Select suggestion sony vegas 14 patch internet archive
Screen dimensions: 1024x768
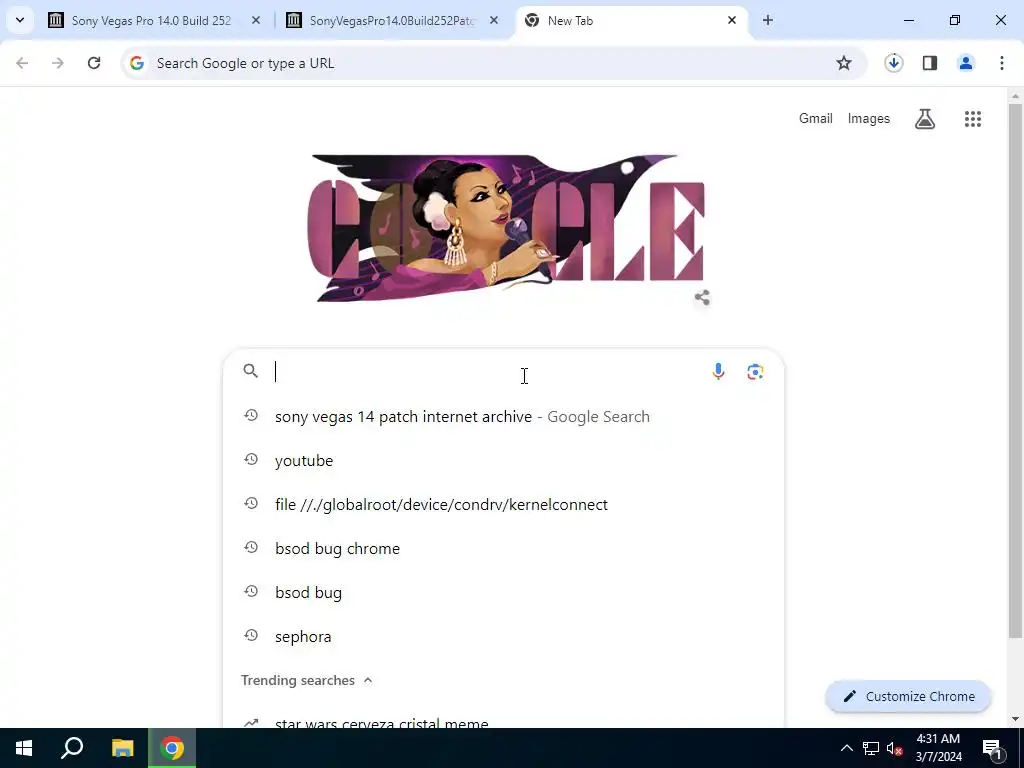pyautogui.click(x=503, y=417)
